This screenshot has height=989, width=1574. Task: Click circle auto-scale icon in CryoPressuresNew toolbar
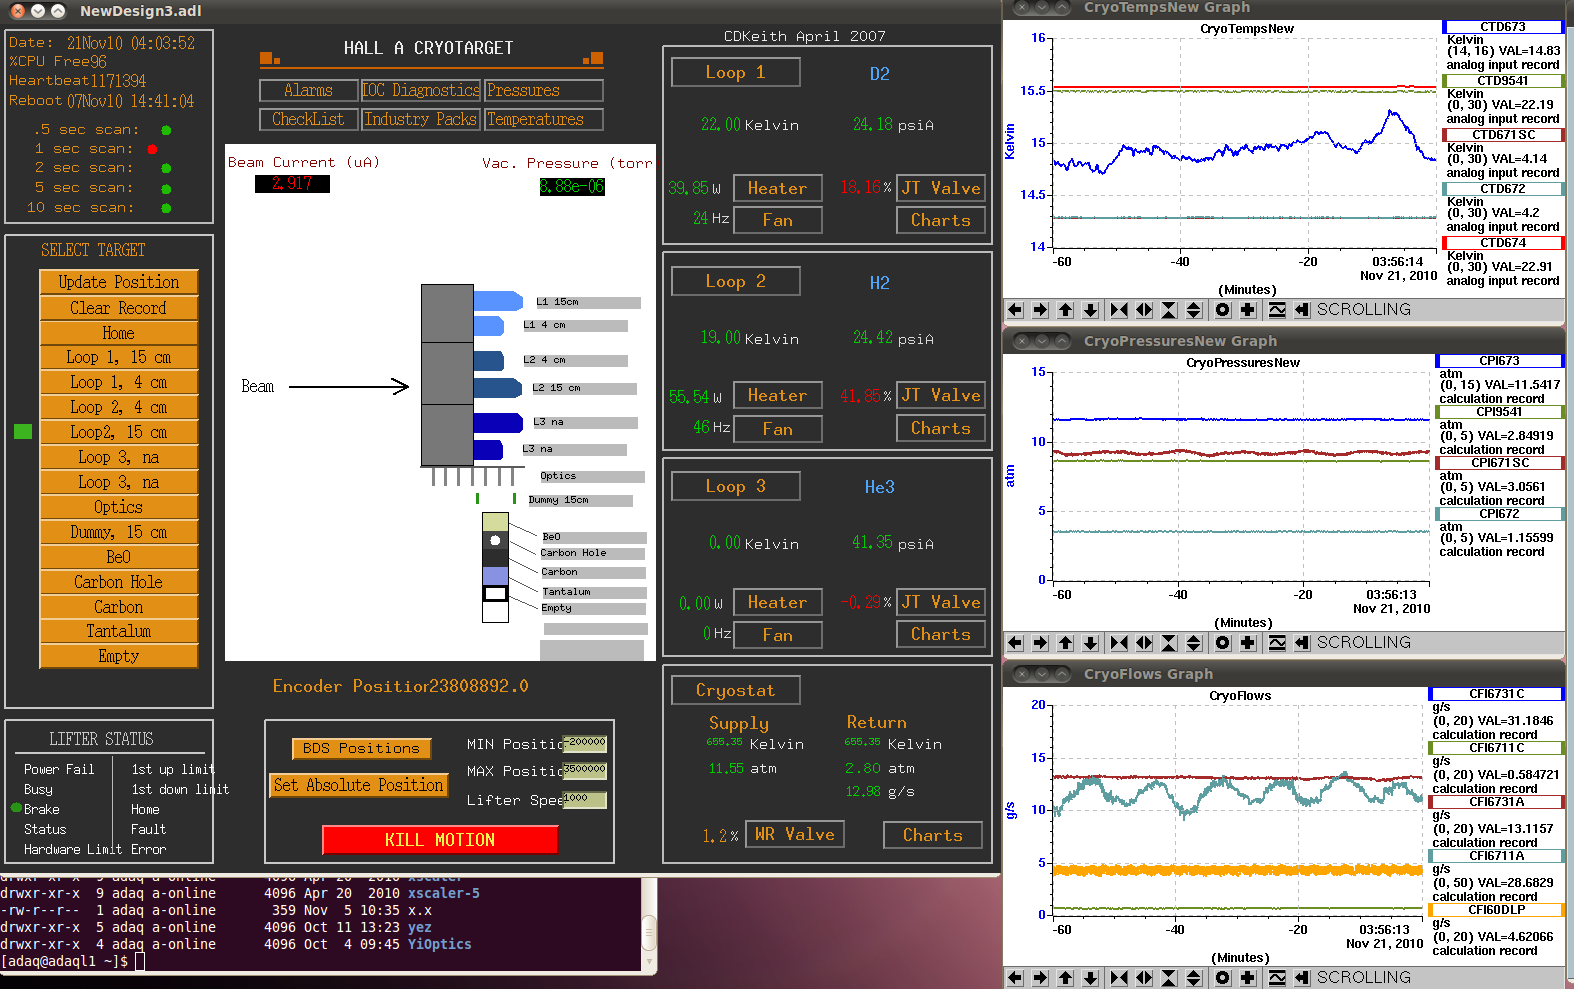1223,643
